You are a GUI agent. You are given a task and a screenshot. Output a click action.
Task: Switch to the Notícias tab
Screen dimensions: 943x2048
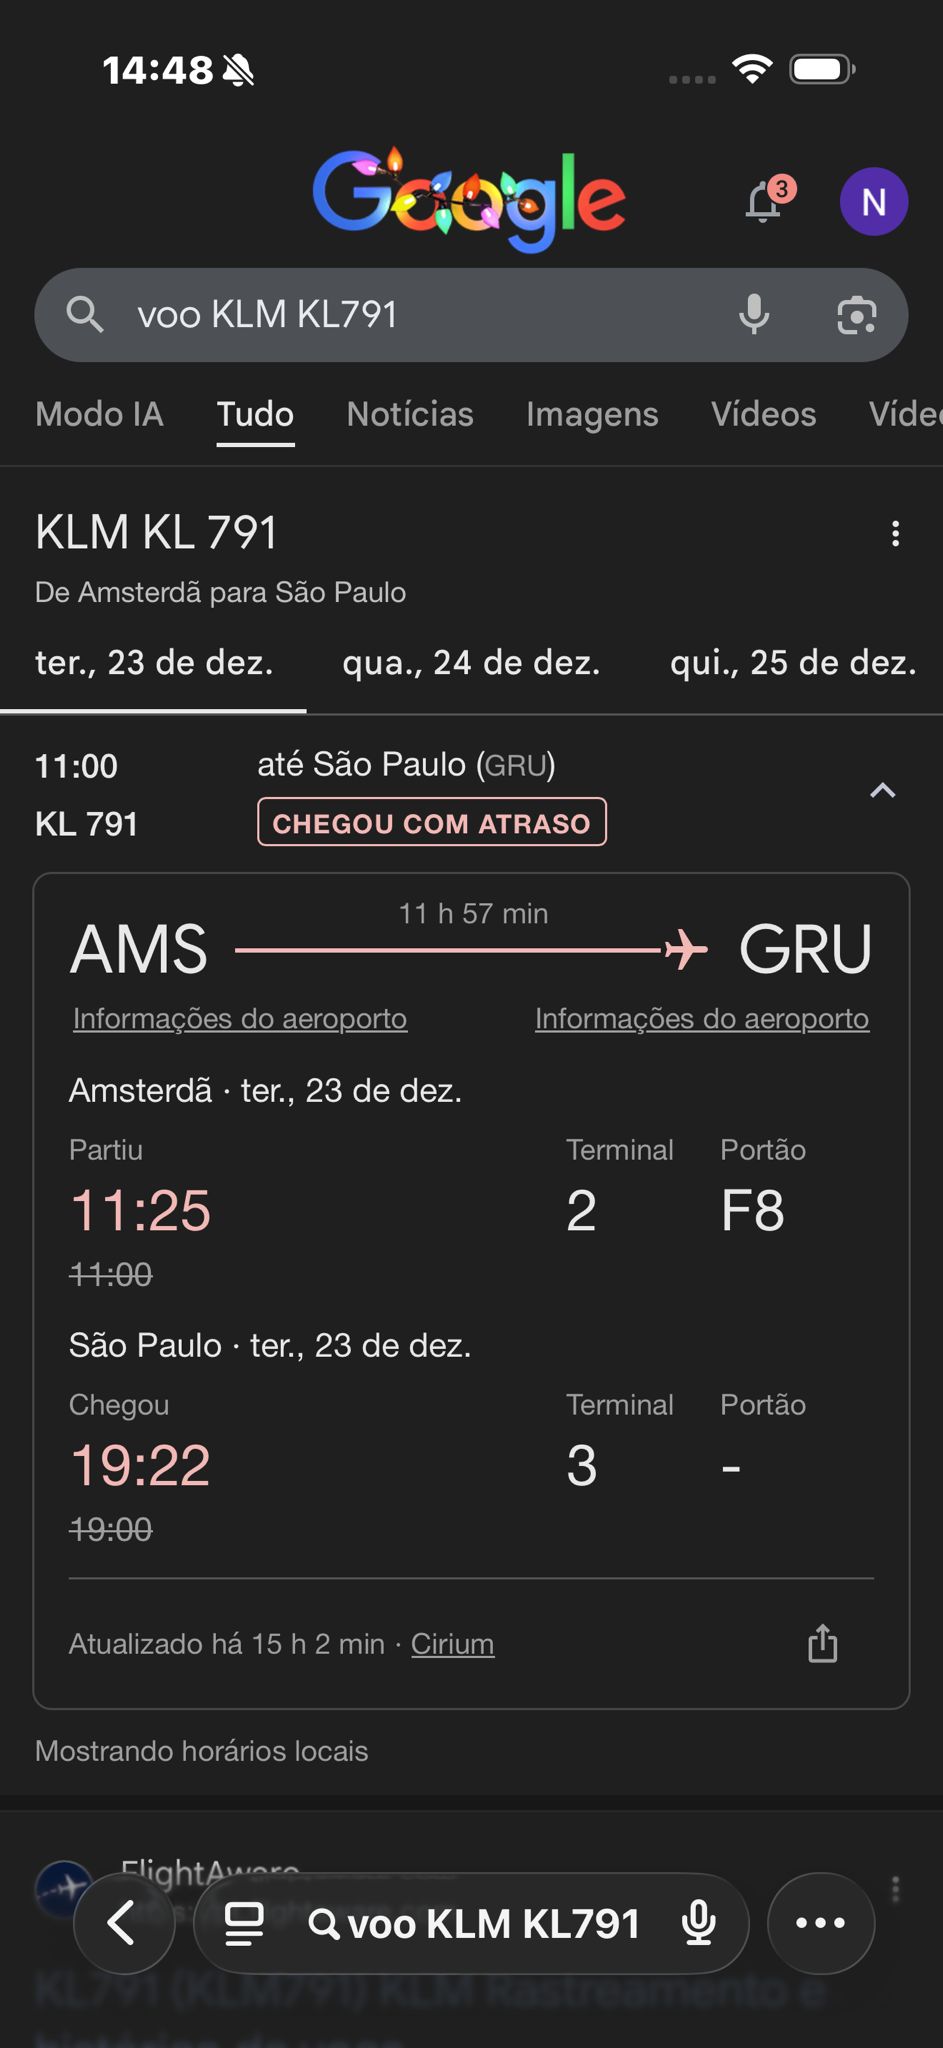click(410, 414)
